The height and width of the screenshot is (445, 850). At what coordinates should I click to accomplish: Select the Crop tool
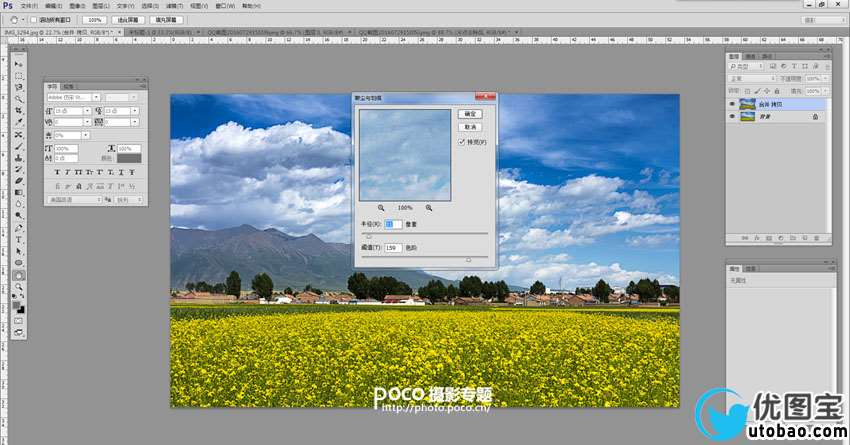point(18,111)
